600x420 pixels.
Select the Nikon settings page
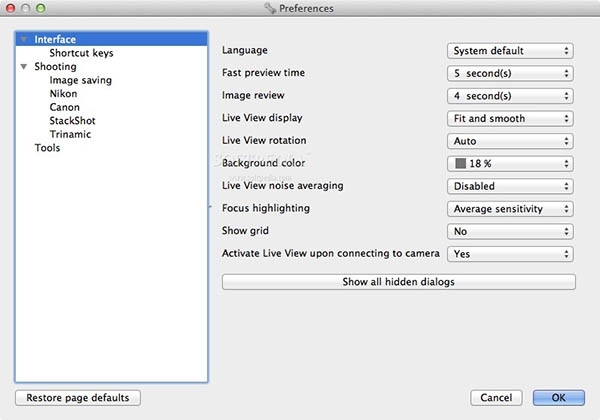pyautogui.click(x=64, y=94)
